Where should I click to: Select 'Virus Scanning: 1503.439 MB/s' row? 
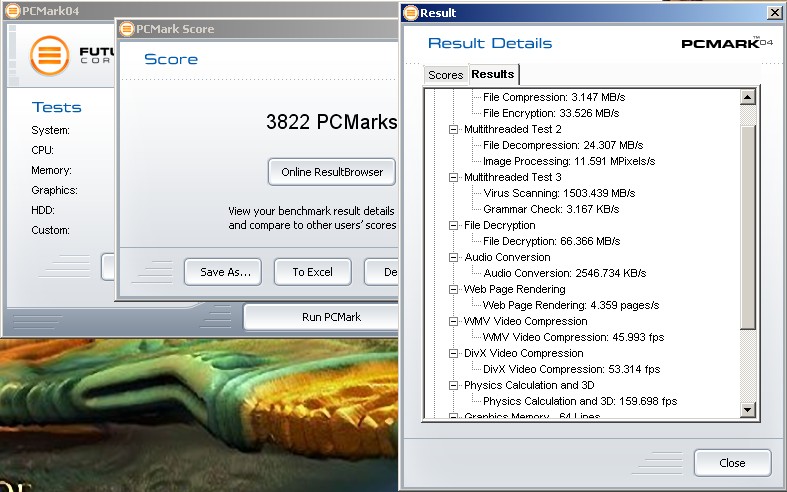click(x=559, y=193)
